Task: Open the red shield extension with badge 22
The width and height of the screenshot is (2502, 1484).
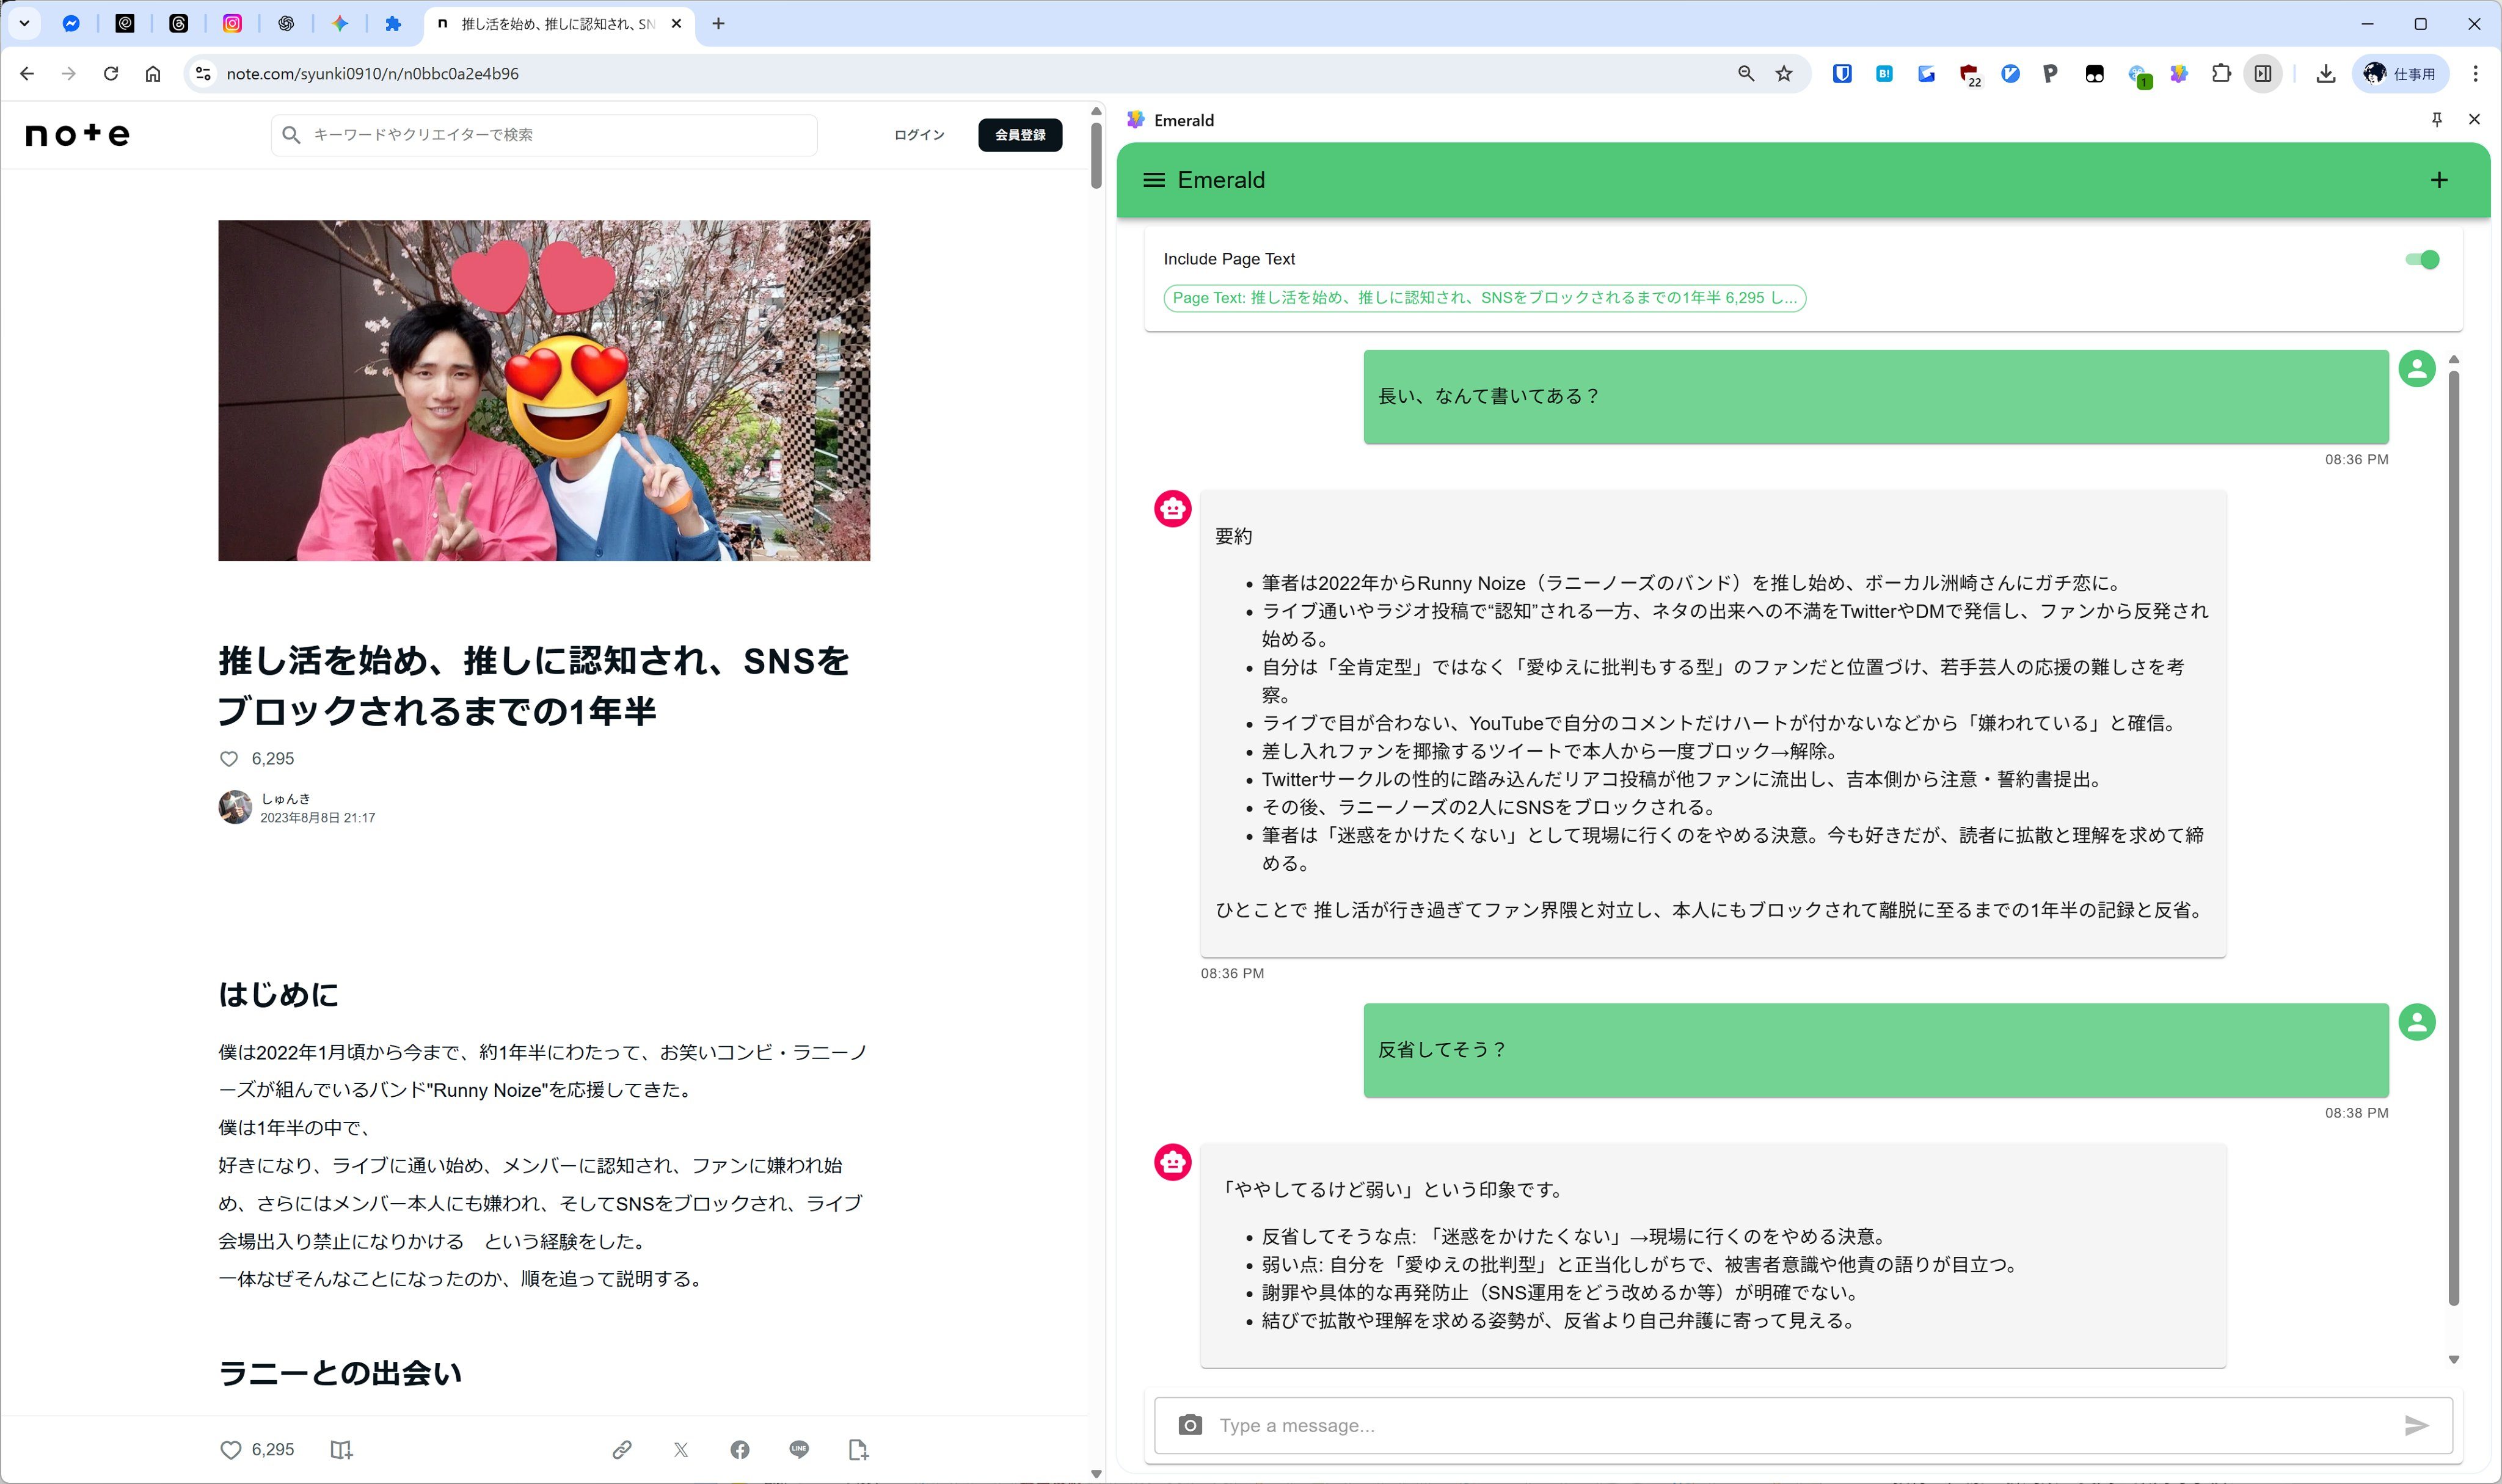Action: click(1969, 74)
